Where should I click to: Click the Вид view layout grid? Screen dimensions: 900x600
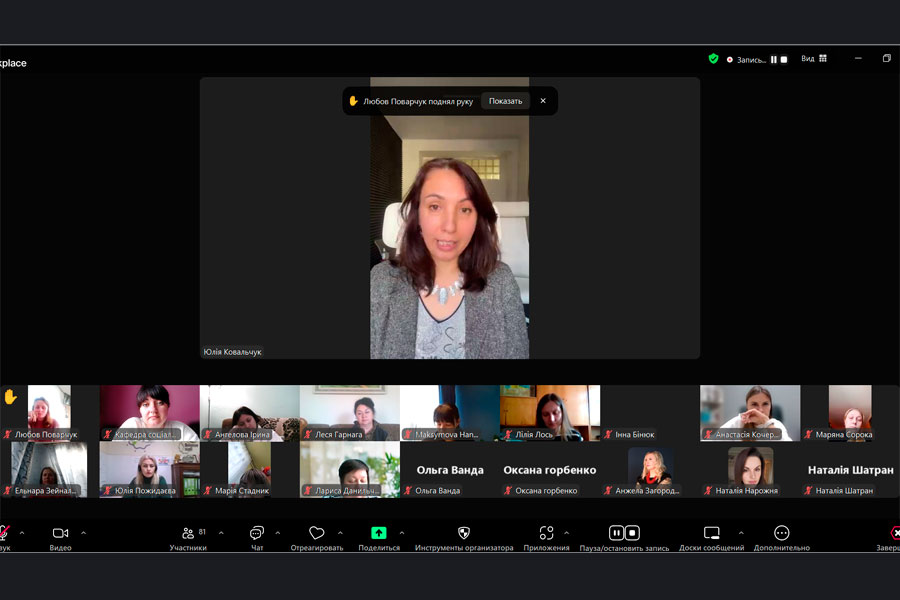pyautogui.click(x=823, y=59)
